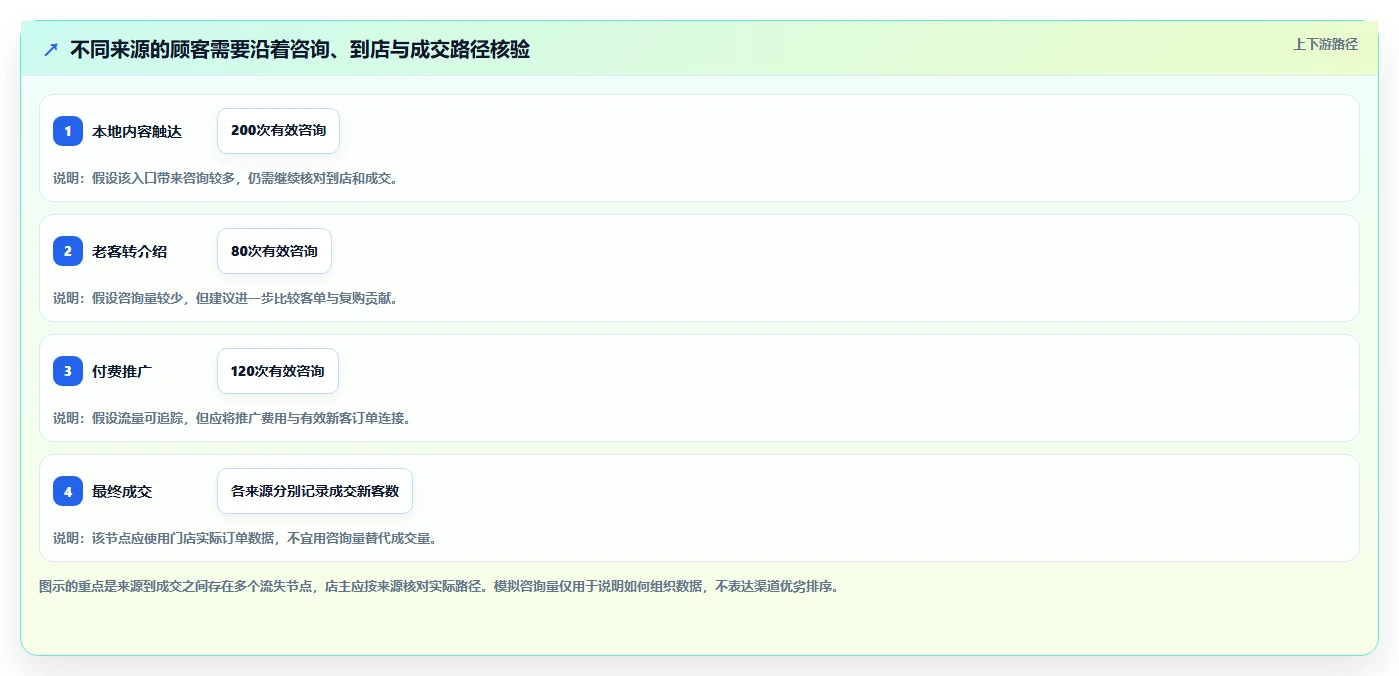The height and width of the screenshot is (676, 1399).
Task: Click the footer caption 图示的重点是来源到成交之间
Action: [439, 586]
